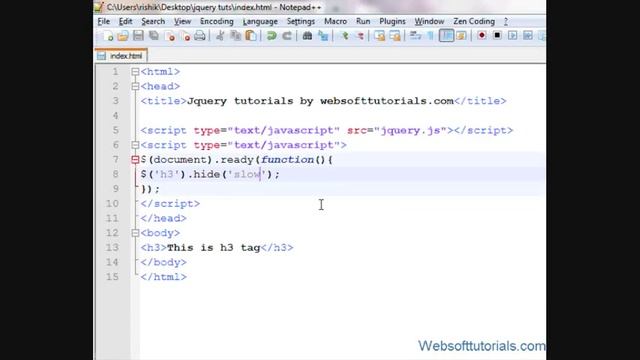
Task: Click the Open file toolbar icon
Action: pyautogui.click(x=123, y=36)
